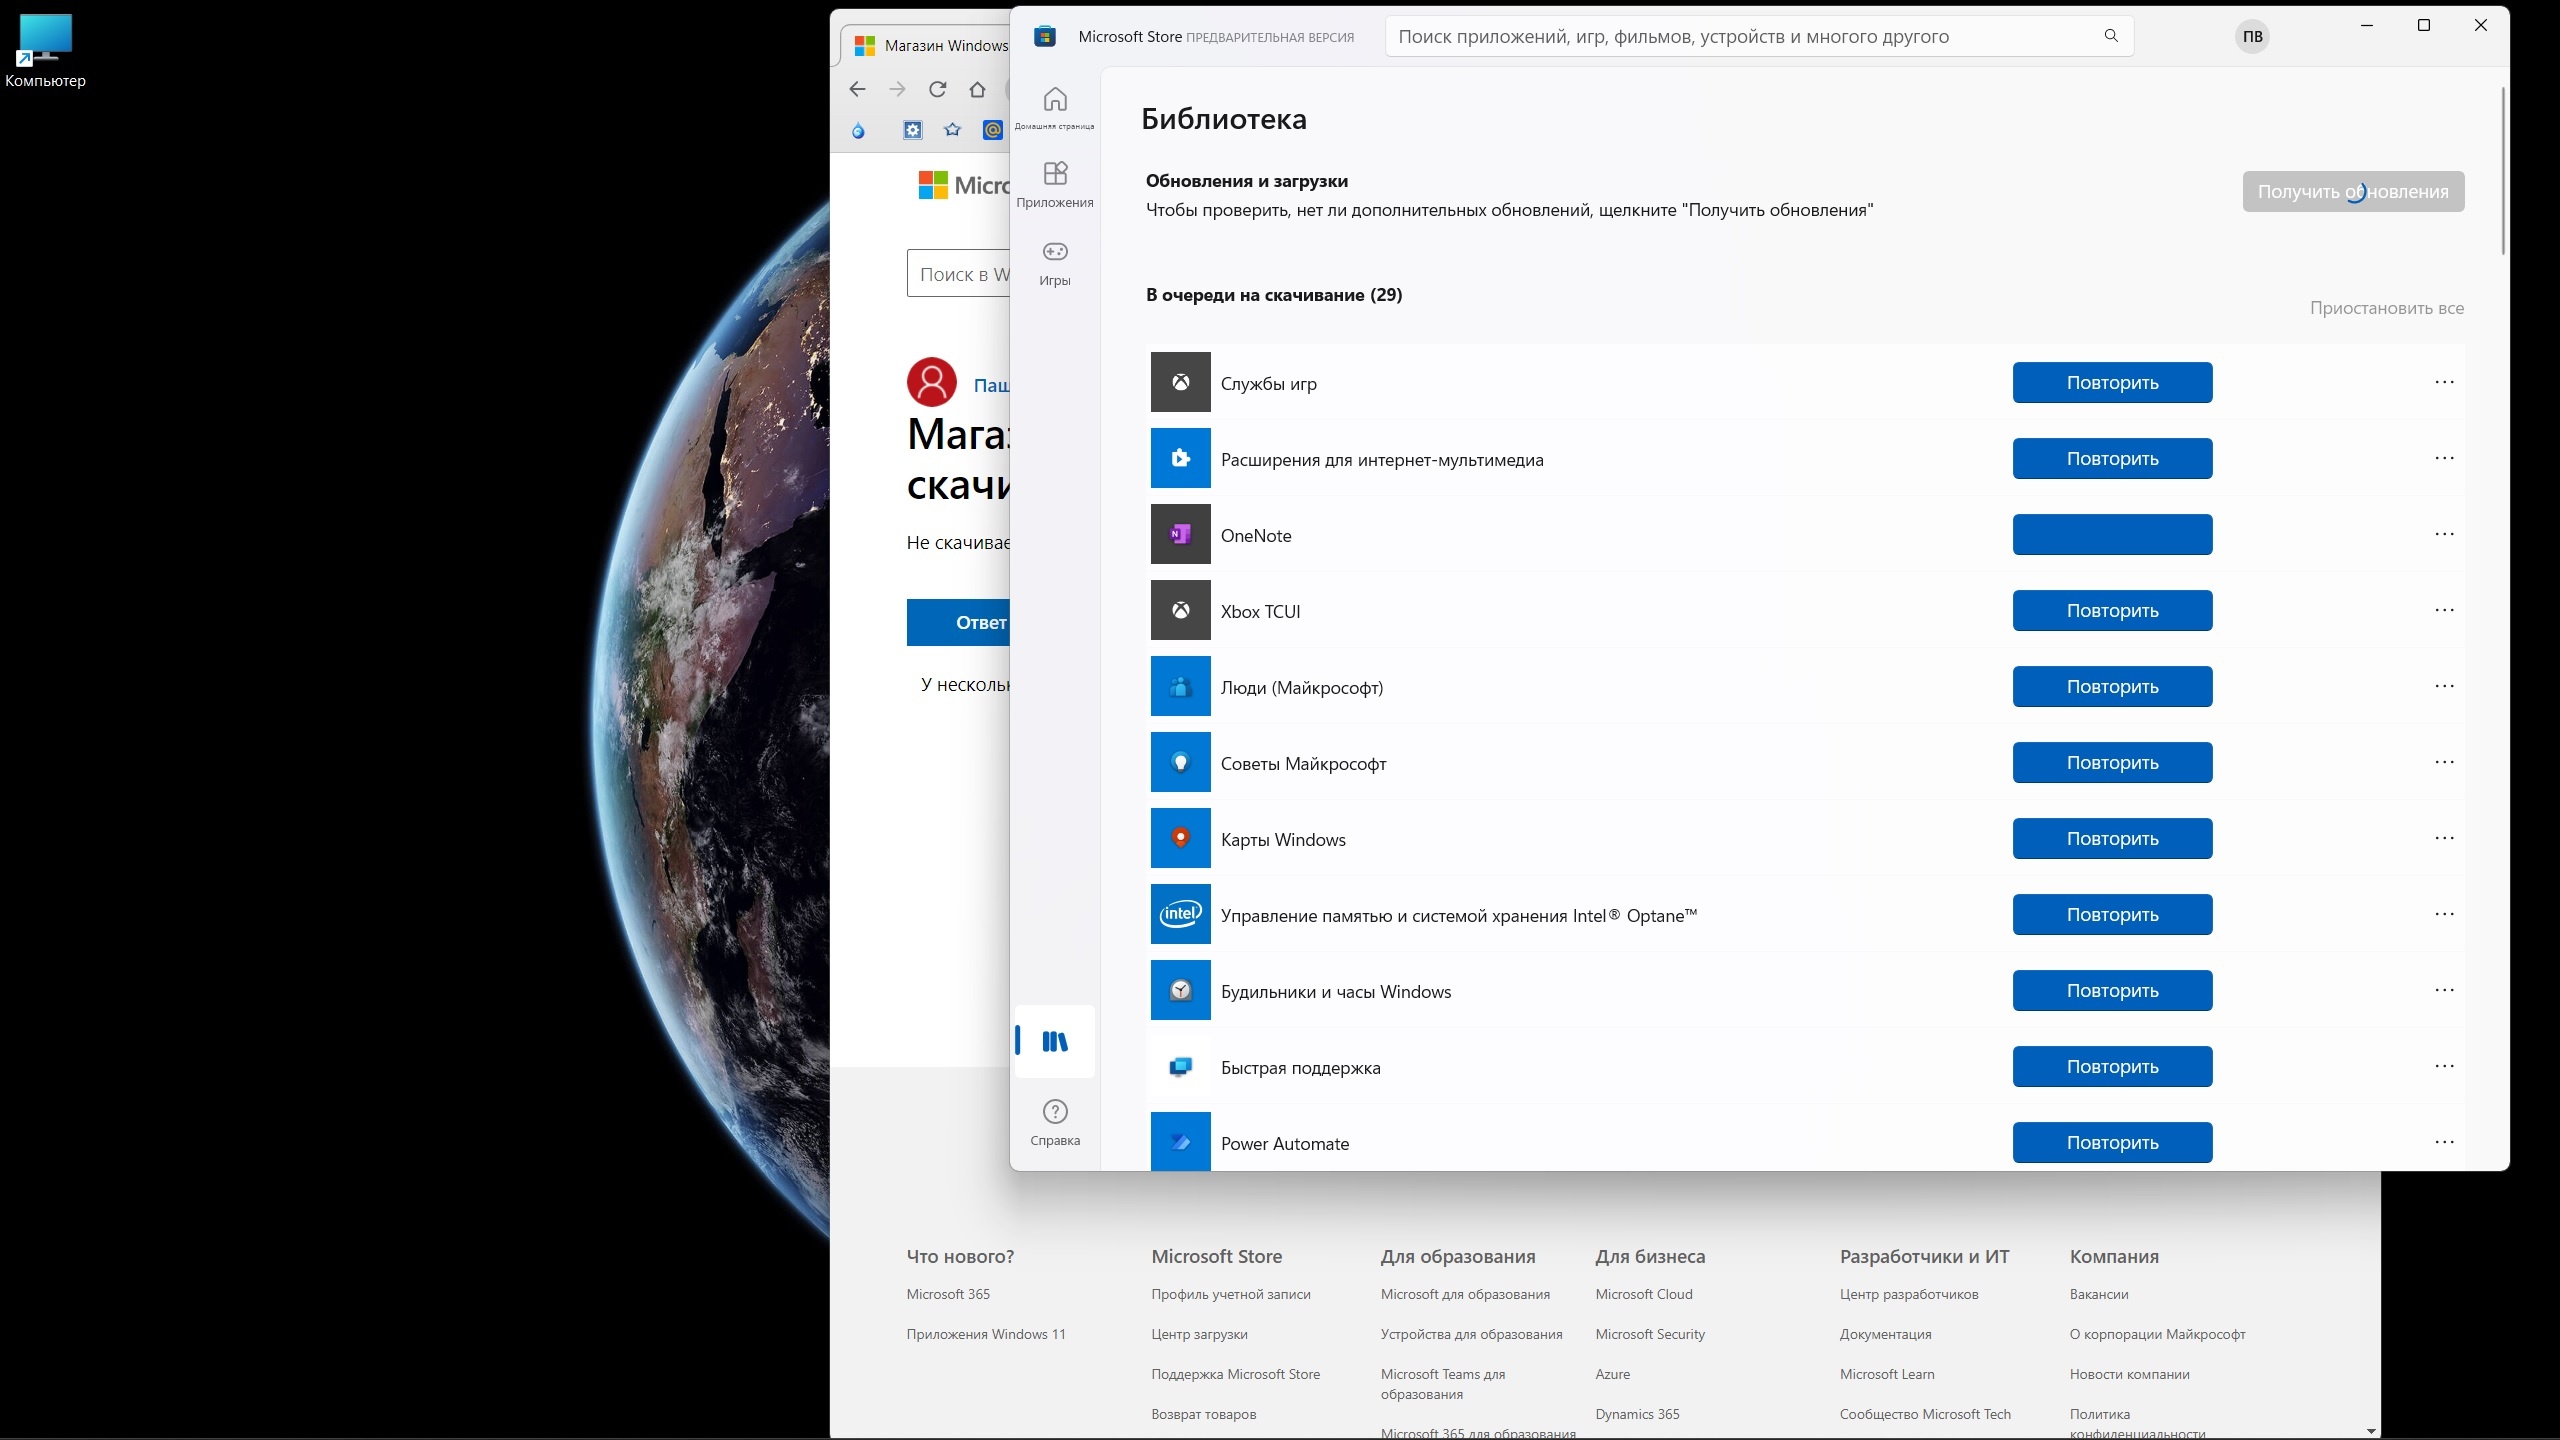The height and width of the screenshot is (1440, 2560).
Task: Click the webpage Поиск search field
Action: 959,273
